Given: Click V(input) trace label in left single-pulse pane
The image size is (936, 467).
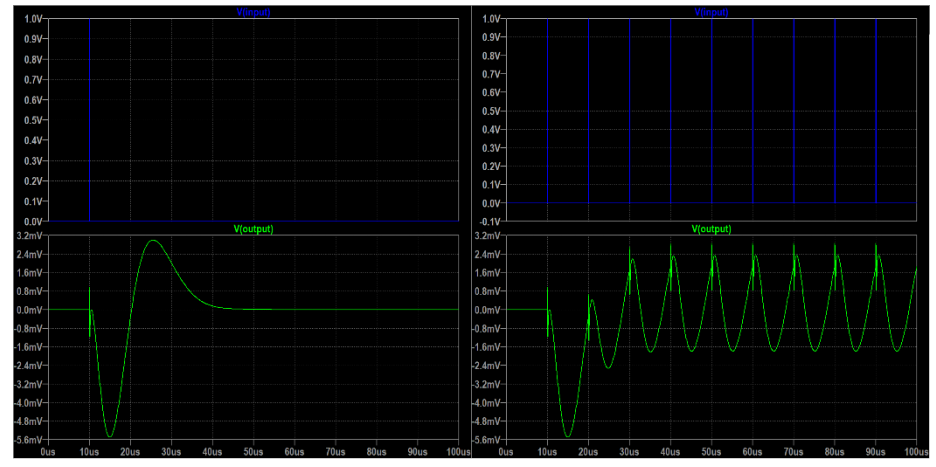Looking at the screenshot, I should coord(255,12).
